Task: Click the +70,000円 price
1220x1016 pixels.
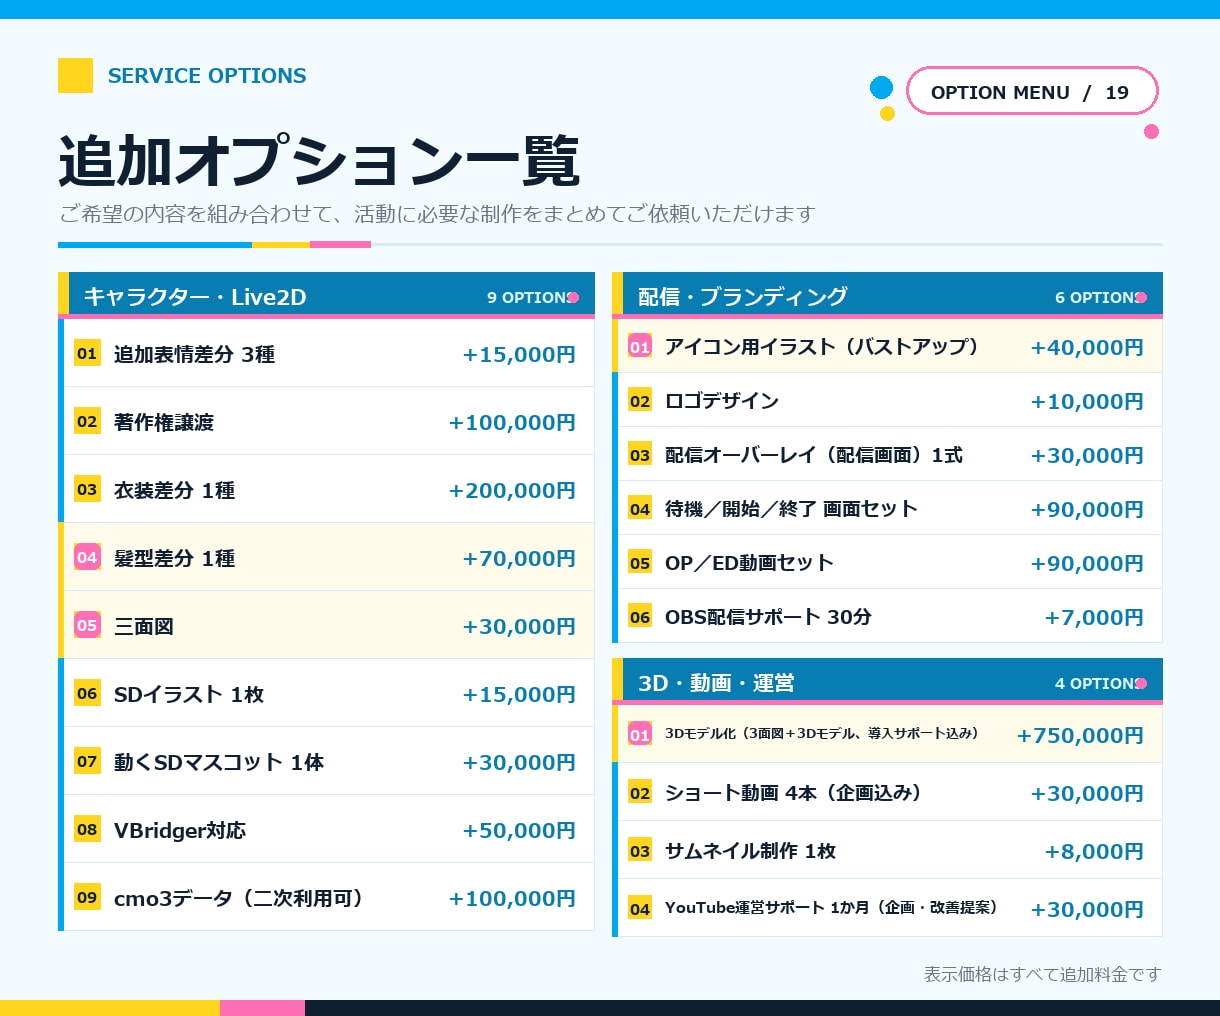Action: [x=519, y=558]
